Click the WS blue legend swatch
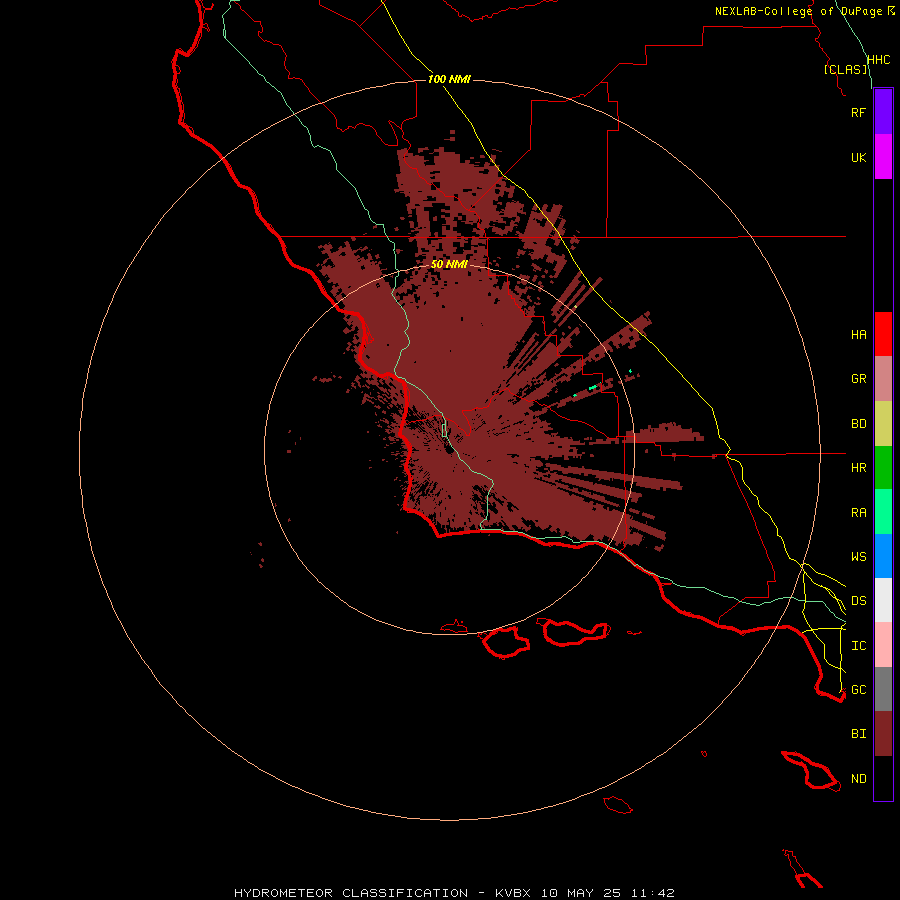 point(883,556)
